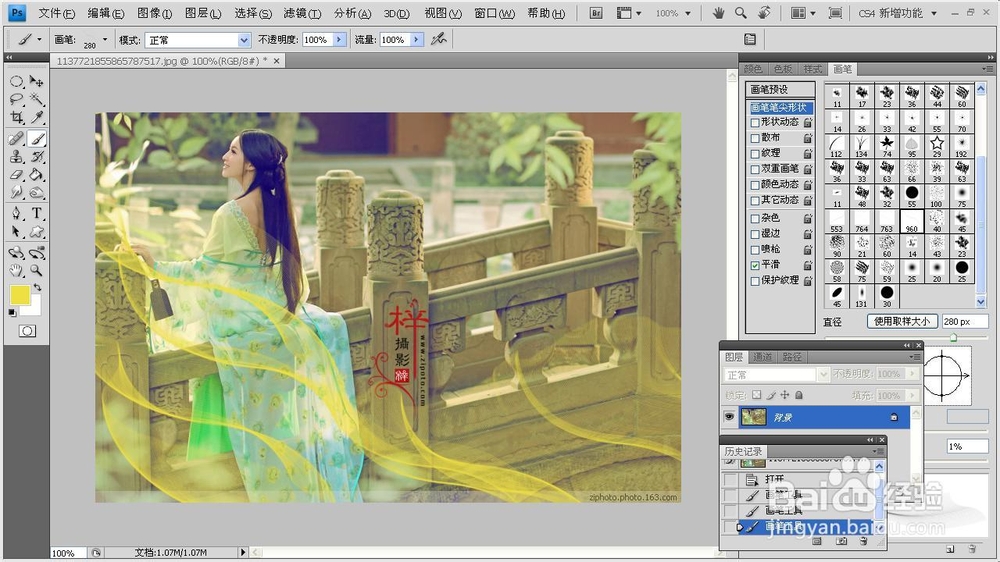Adjust the brush Diameter slider handle
The image size is (1000, 562).
[x=953, y=337]
